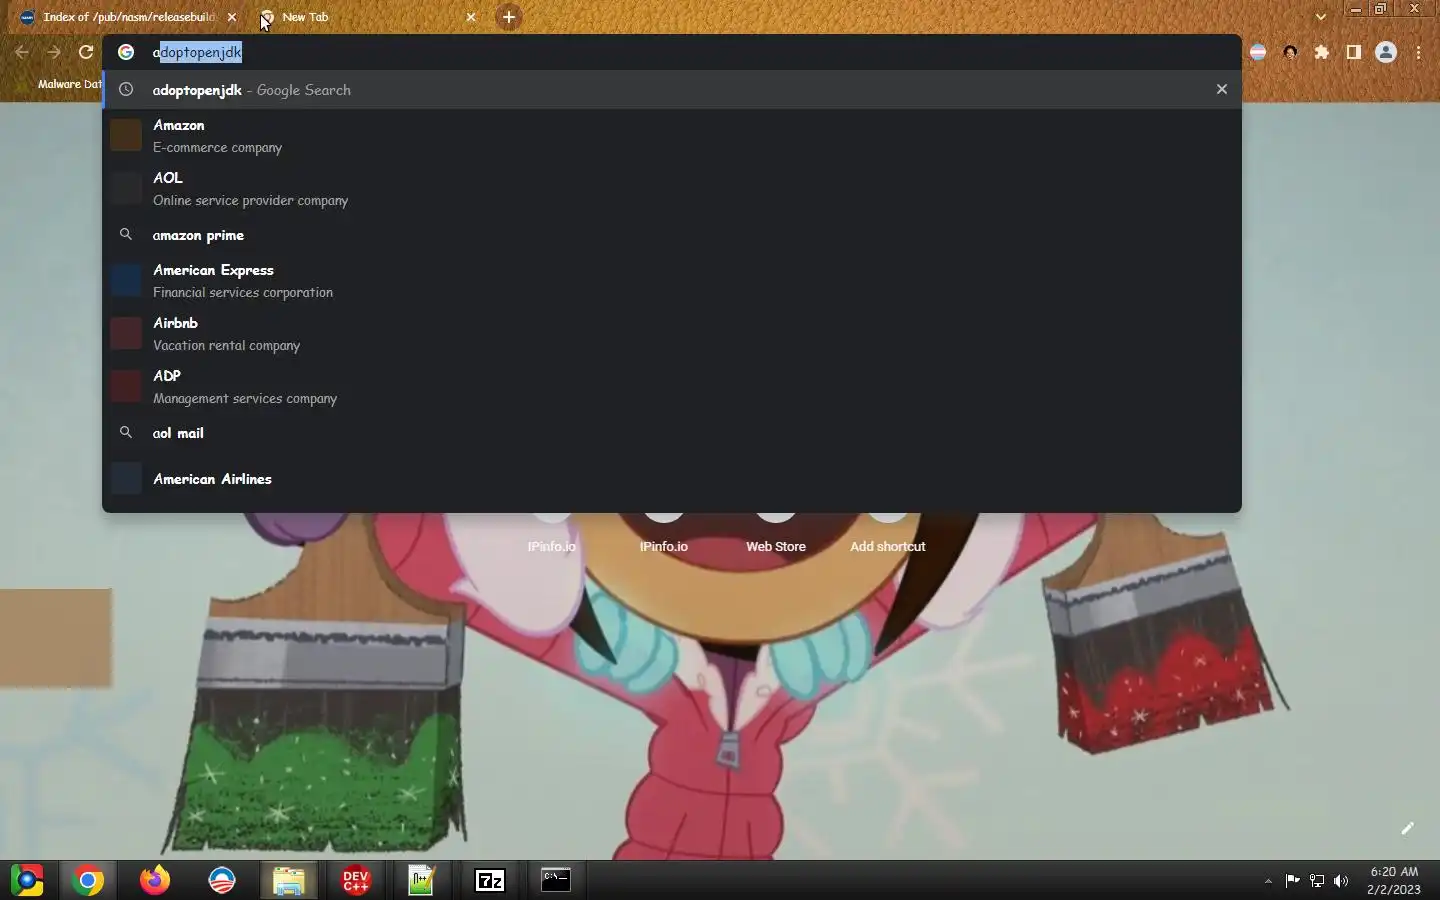
Task: Open the Extensions puzzle-piece menu
Action: coord(1322,52)
